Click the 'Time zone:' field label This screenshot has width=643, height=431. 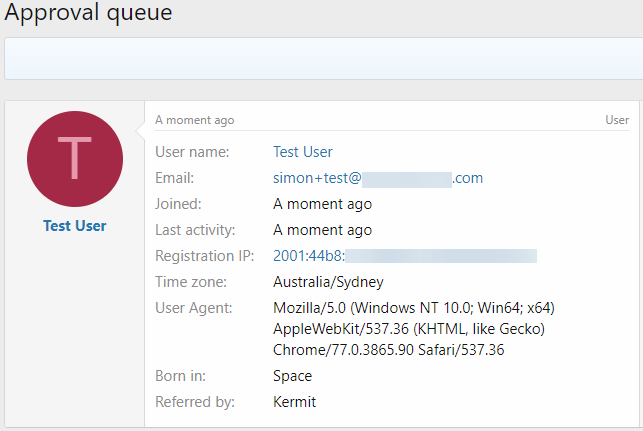coord(192,282)
